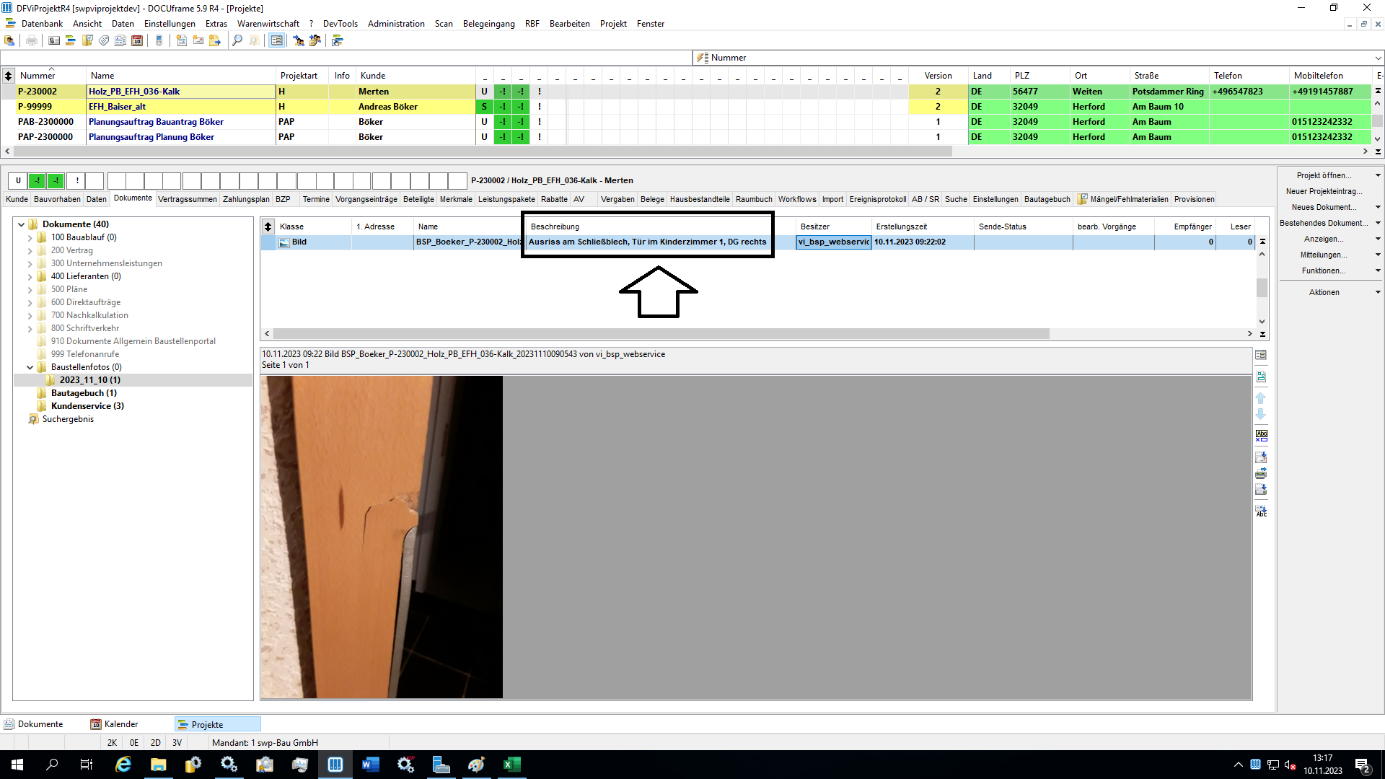The height and width of the screenshot is (779, 1385).
Task: Click the greyed-out printer icon in the toolbar
Action: [32, 40]
